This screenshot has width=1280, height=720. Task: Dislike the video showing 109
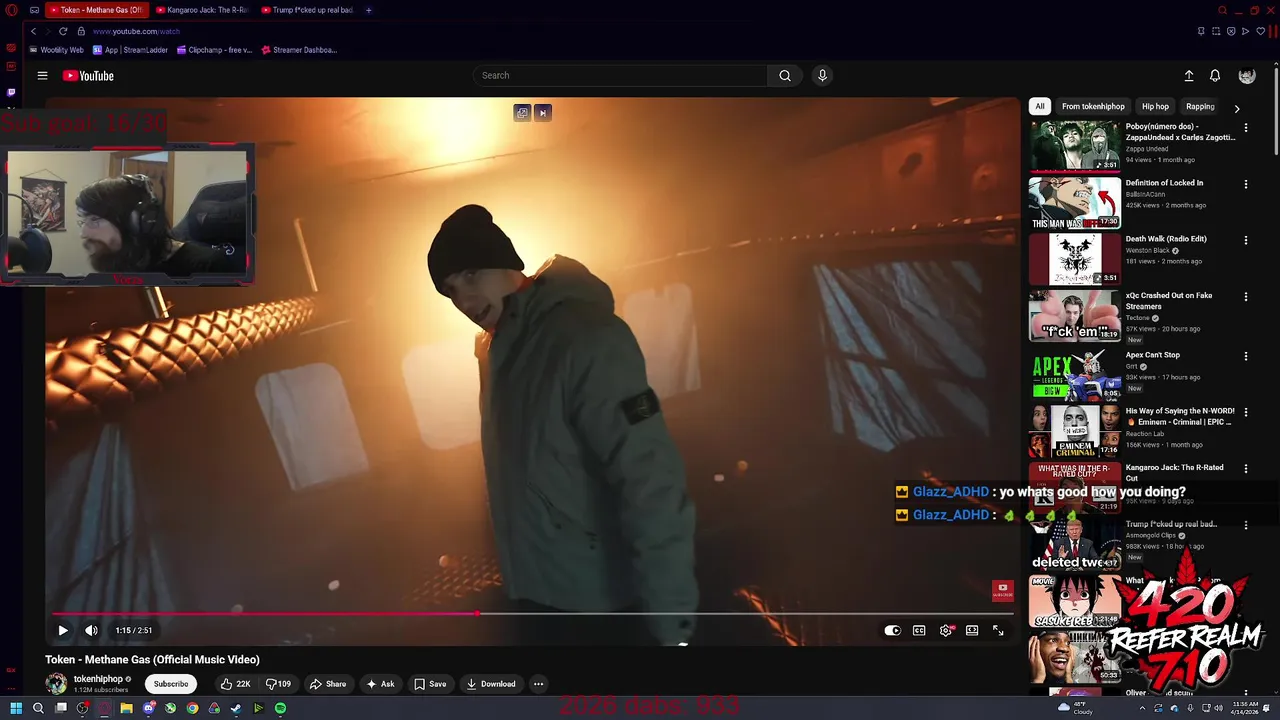point(278,684)
